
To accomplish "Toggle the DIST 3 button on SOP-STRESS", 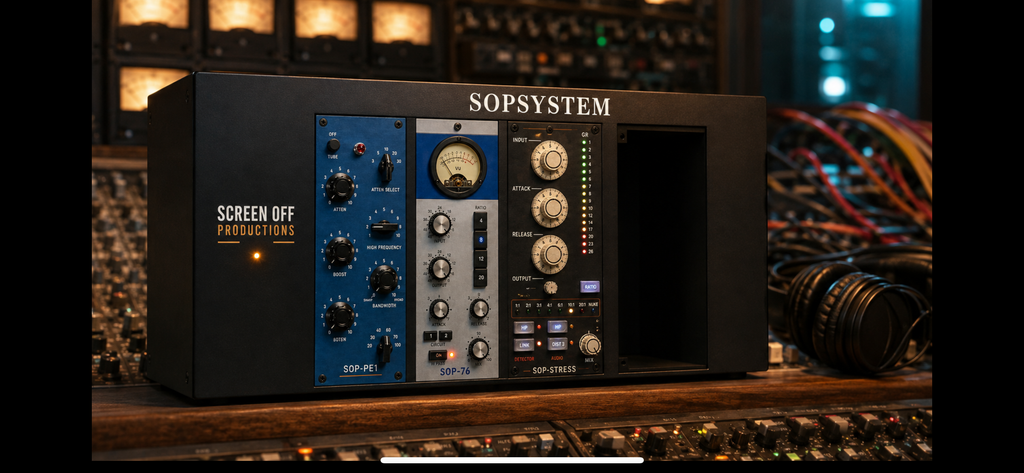I will pos(557,344).
